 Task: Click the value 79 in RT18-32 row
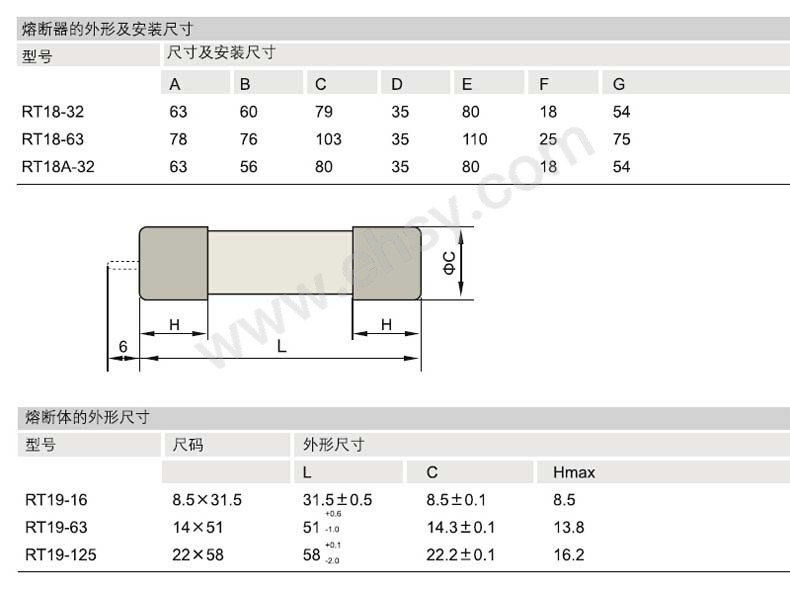(324, 111)
